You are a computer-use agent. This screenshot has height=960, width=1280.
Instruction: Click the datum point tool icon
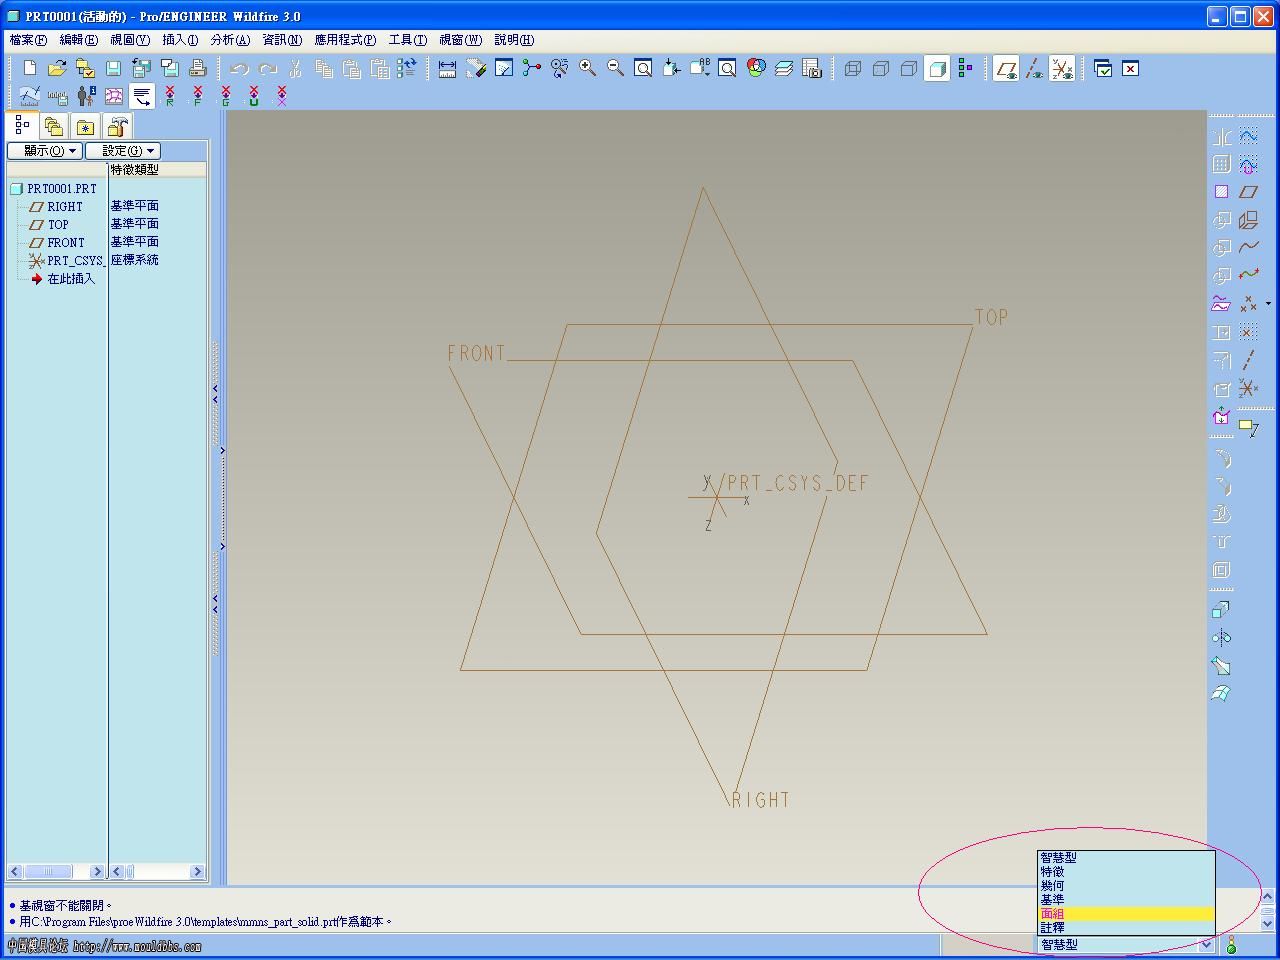[x=1248, y=304]
